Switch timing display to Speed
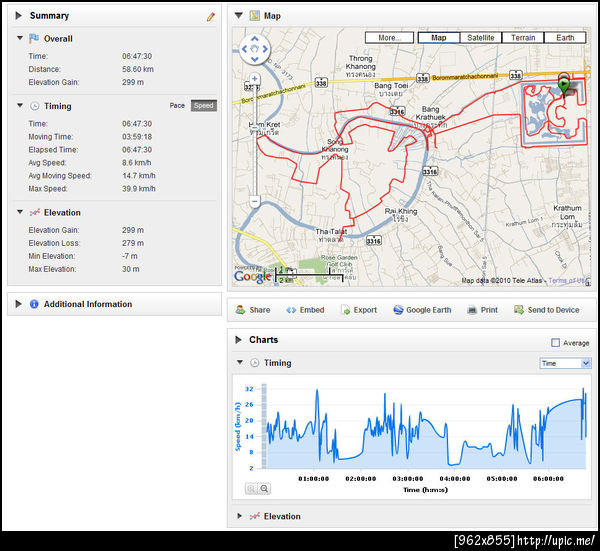The image size is (600, 551). tap(204, 106)
